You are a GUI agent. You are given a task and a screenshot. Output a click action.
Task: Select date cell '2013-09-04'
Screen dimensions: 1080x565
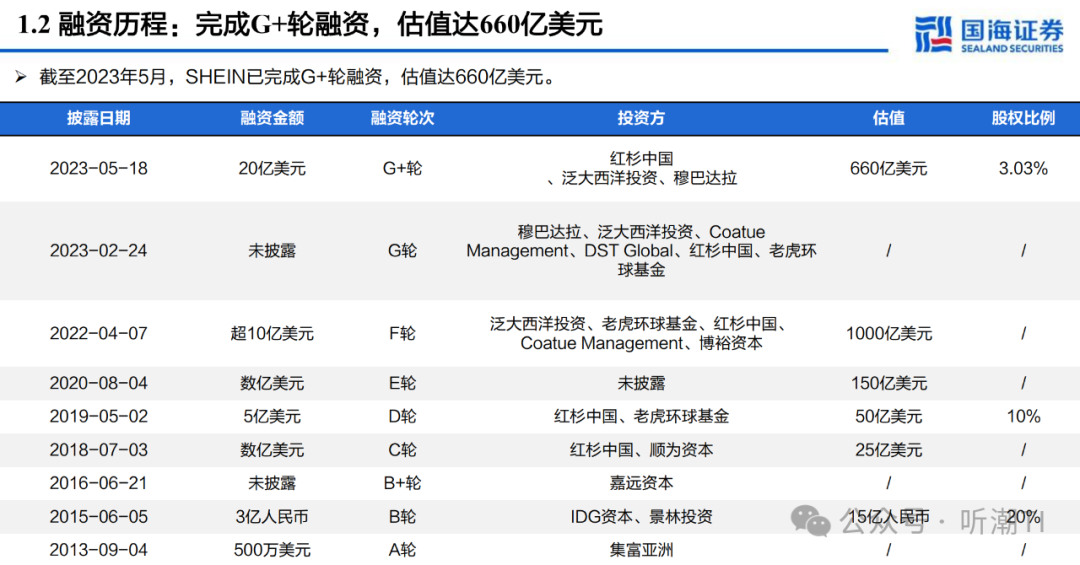click(98, 551)
